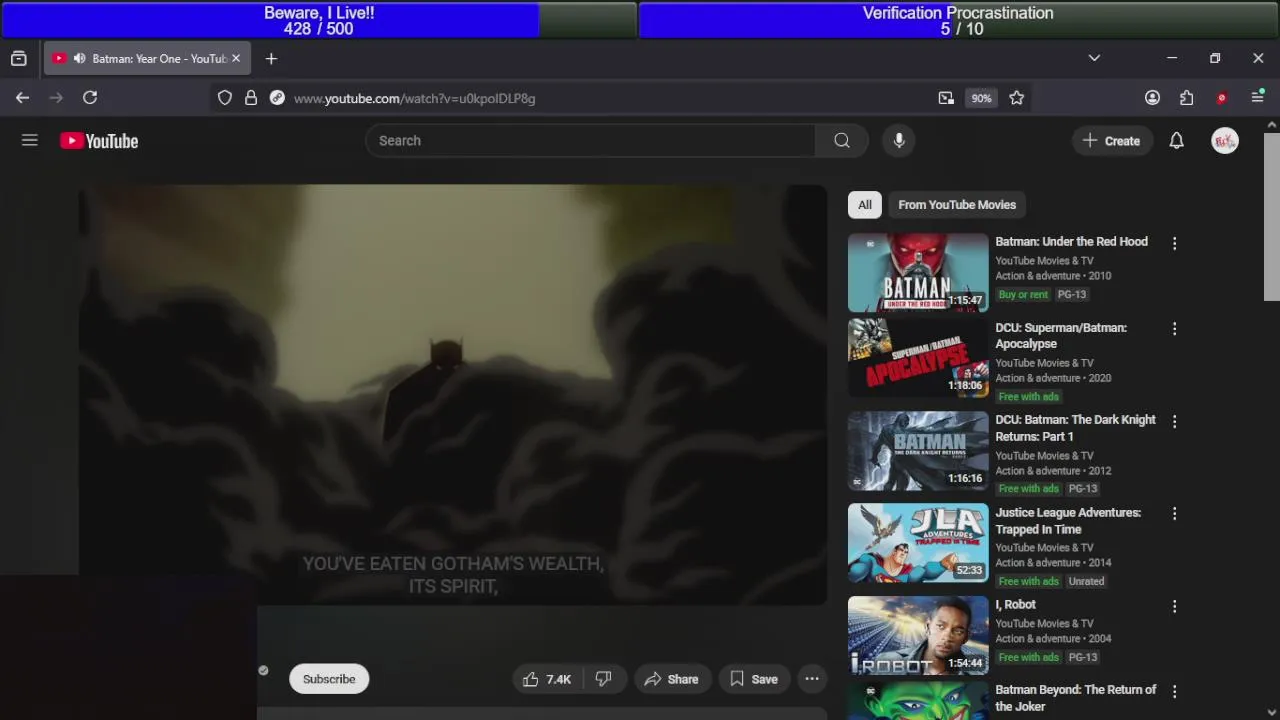Click The Dark Knight Returns thumbnail
The height and width of the screenshot is (720, 1280).
click(x=918, y=451)
